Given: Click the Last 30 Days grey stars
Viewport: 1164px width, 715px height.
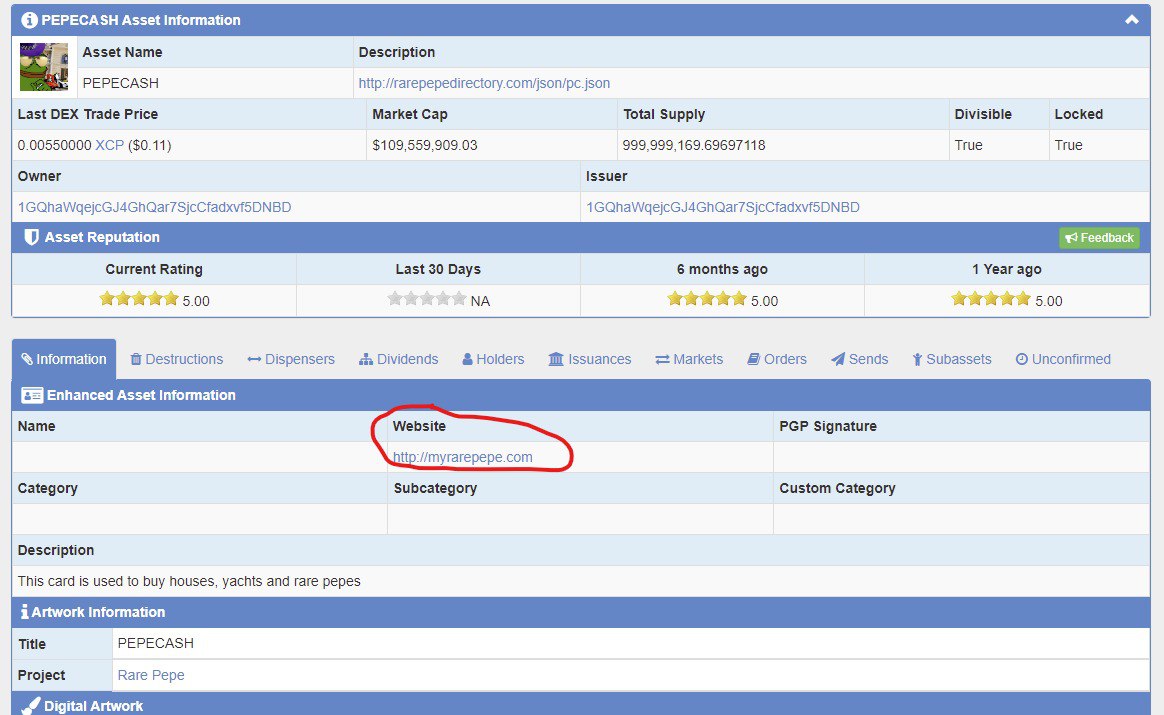Looking at the screenshot, I should point(427,298).
